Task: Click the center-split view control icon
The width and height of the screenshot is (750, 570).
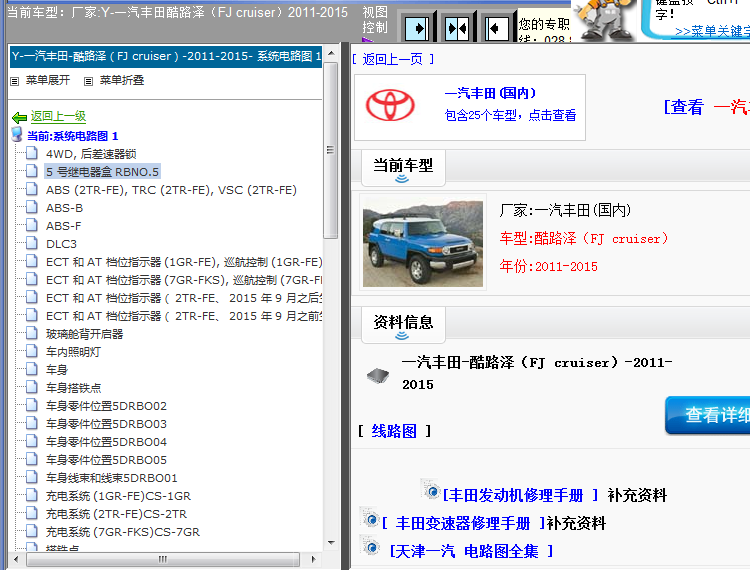Action: click(457, 29)
